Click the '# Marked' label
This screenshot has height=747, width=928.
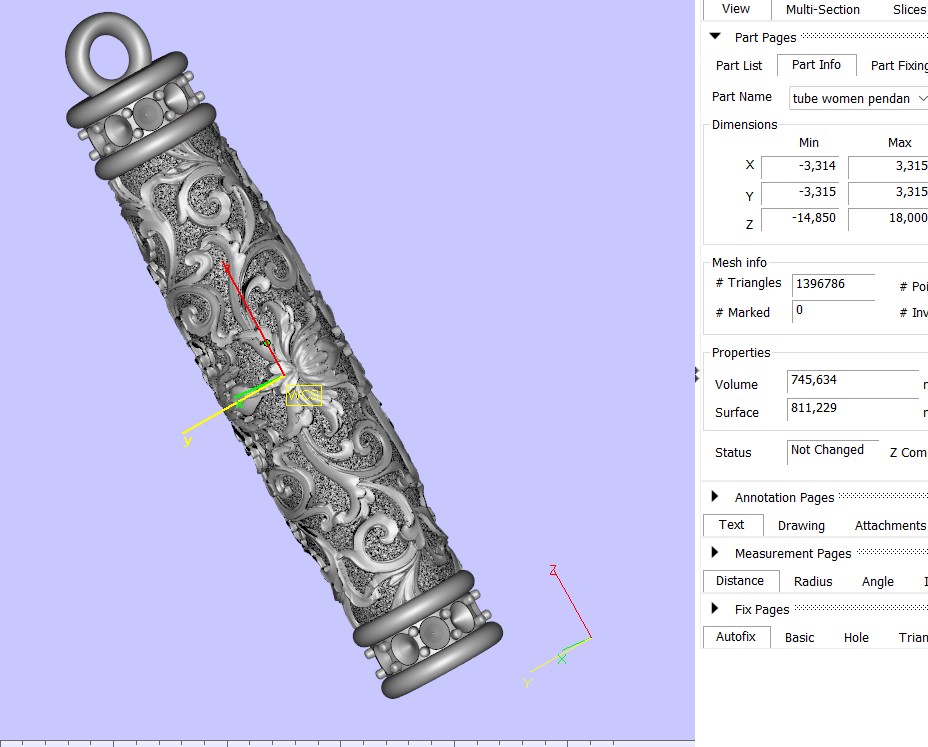743,313
